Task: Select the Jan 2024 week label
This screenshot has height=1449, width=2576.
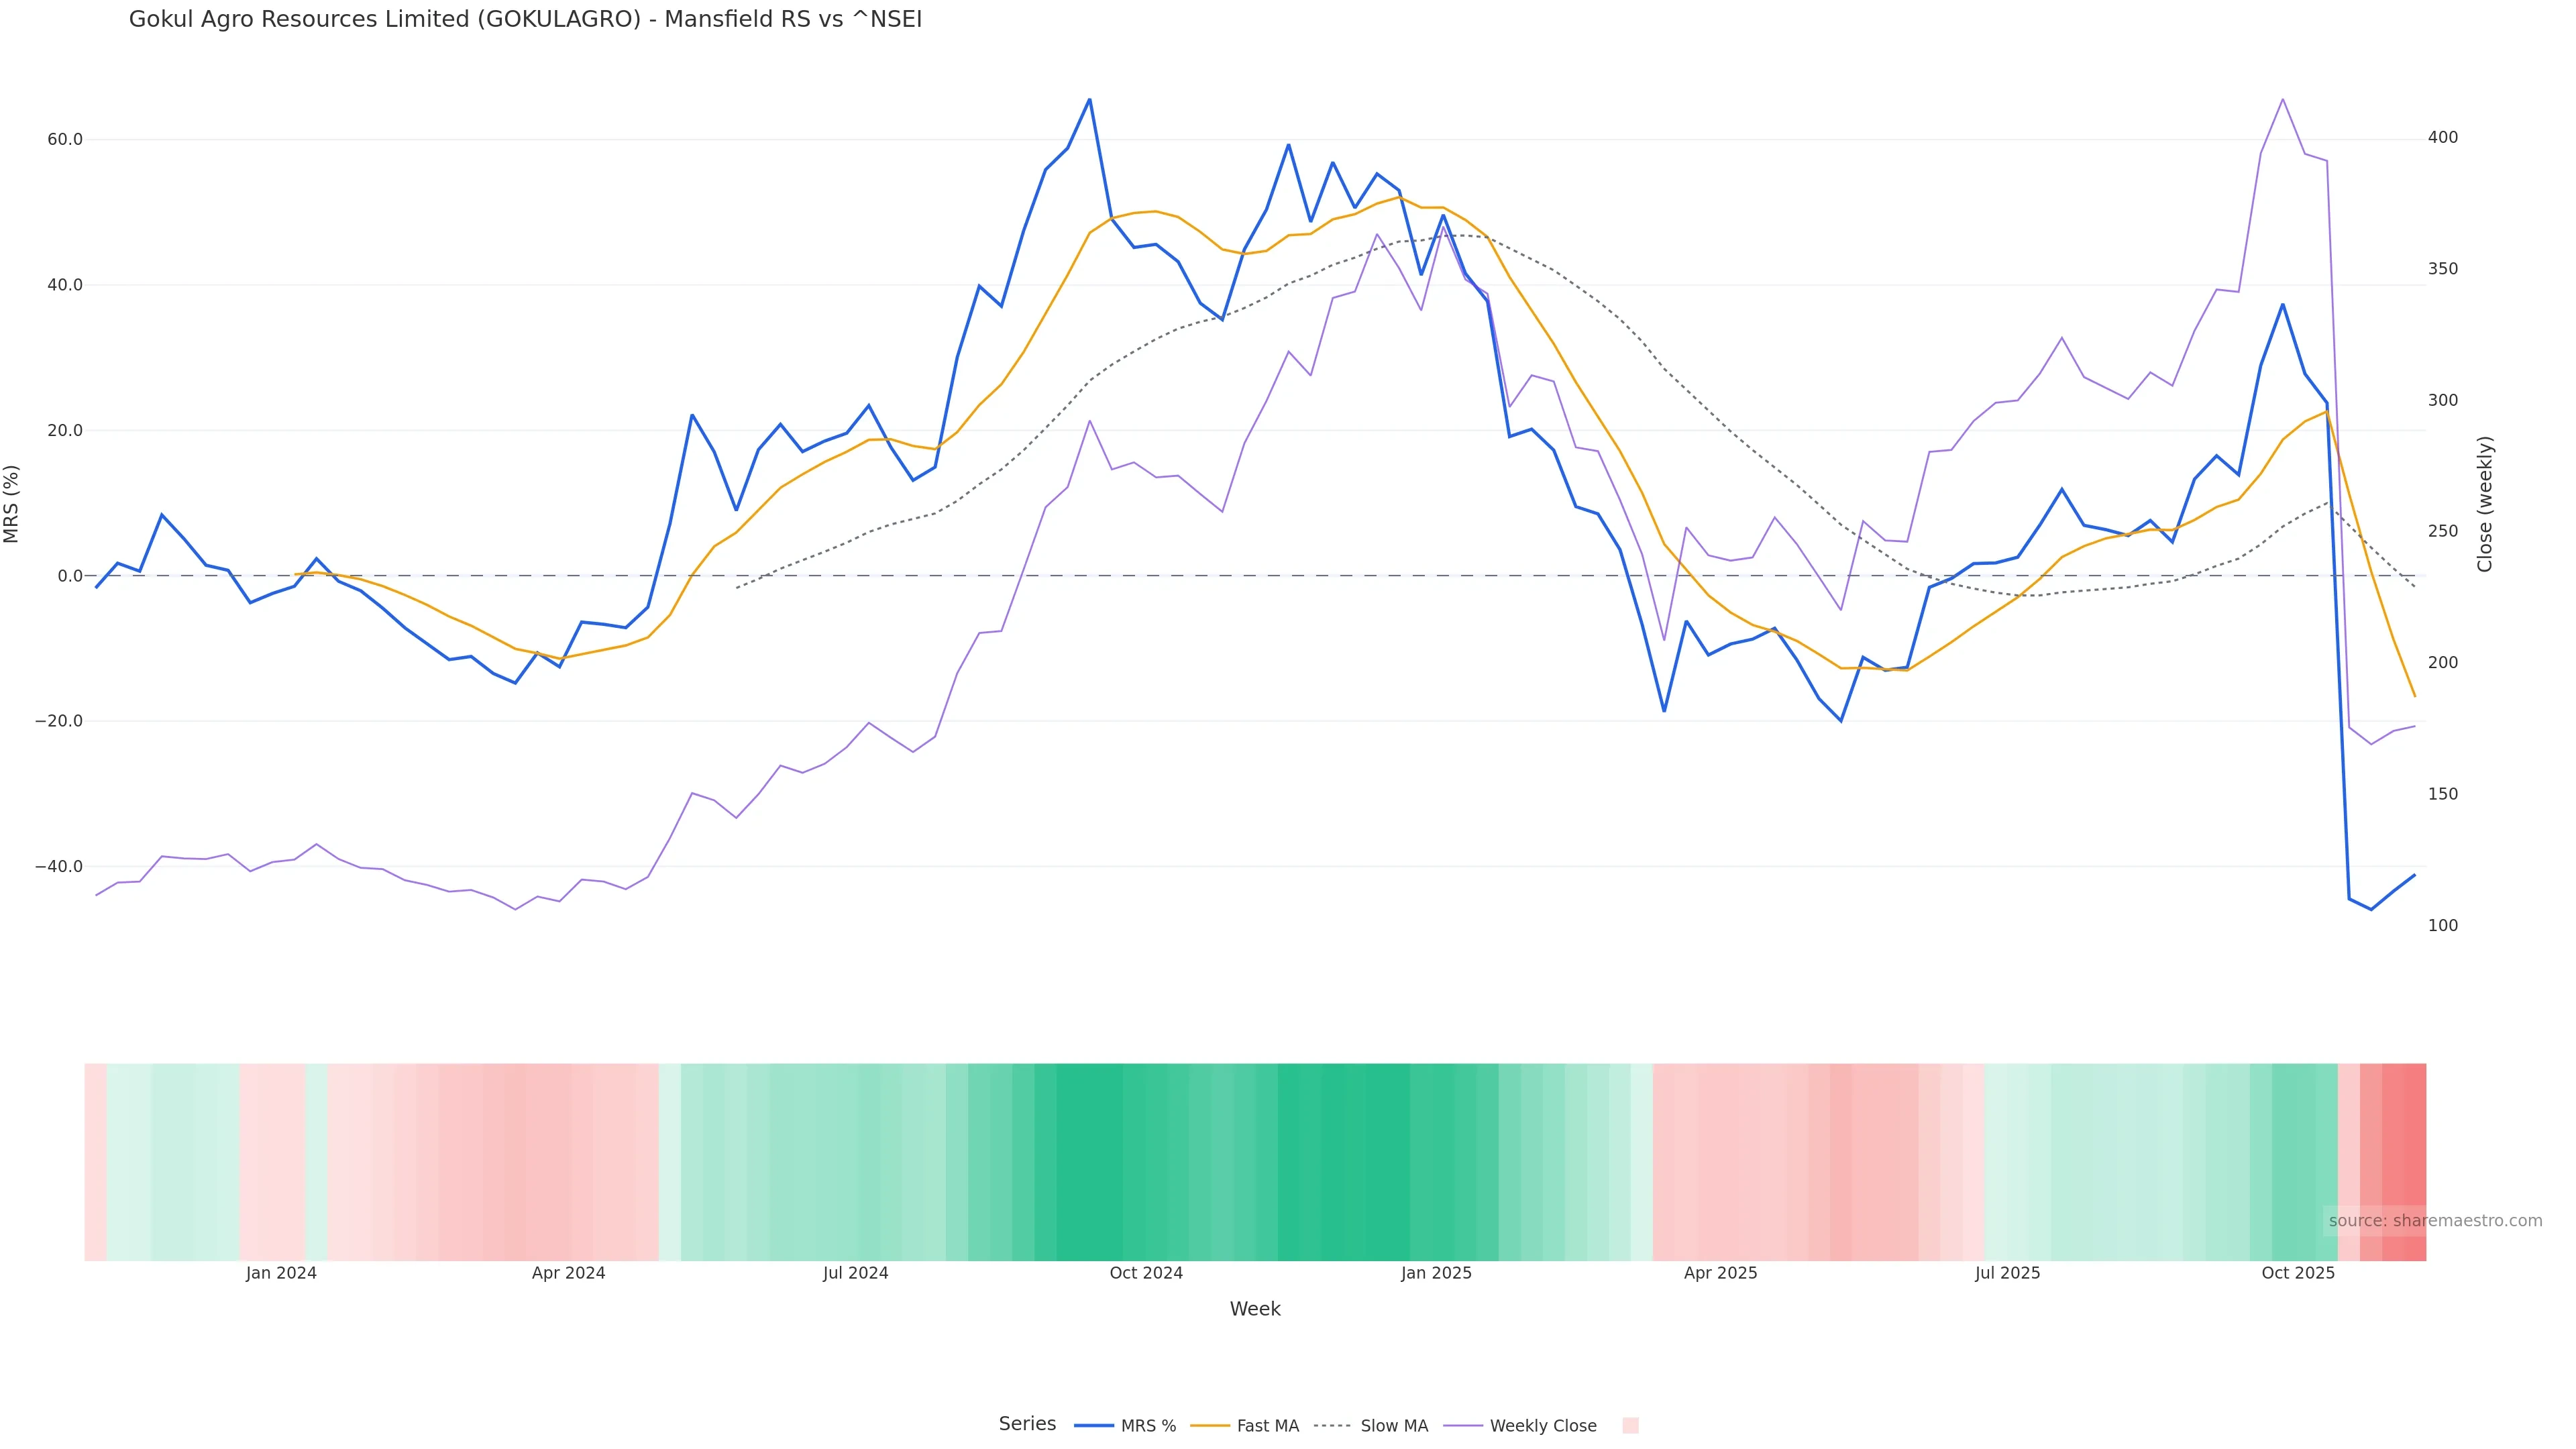Action: pyautogui.click(x=281, y=1273)
